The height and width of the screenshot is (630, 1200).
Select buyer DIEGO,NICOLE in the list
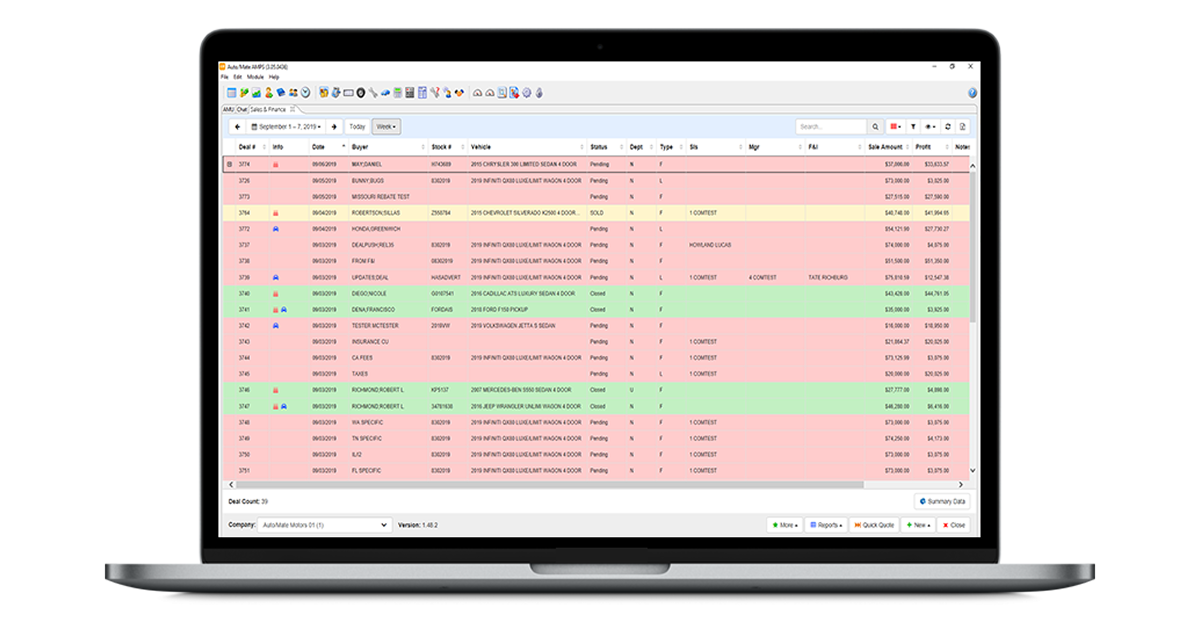point(368,293)
